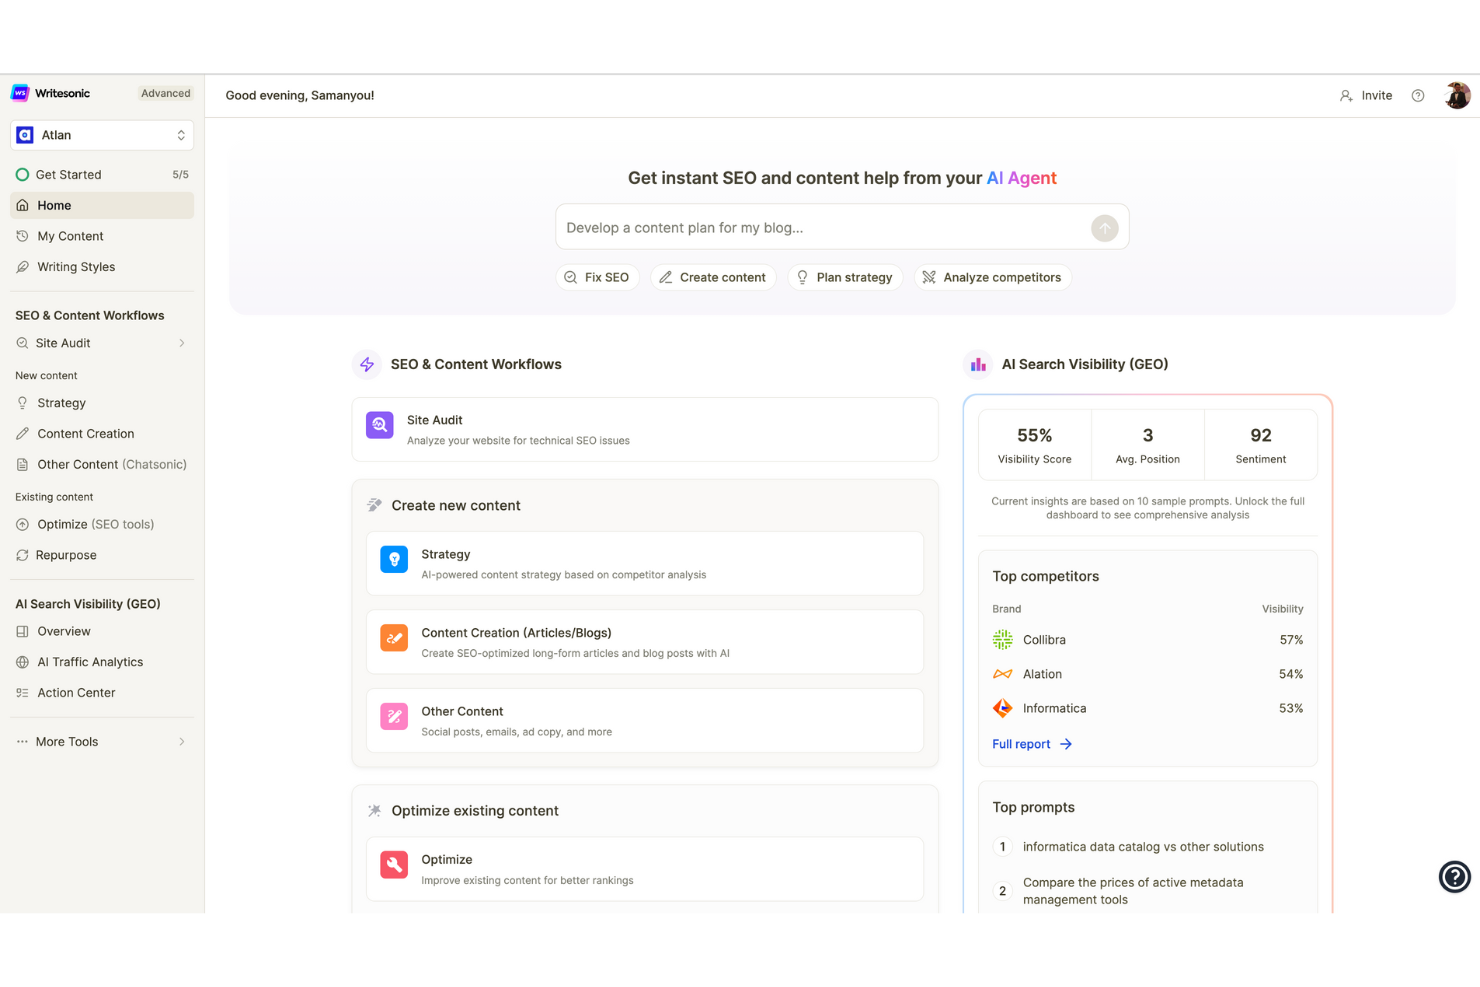Select the Site Audit icon in sidebar

[22, 343]
